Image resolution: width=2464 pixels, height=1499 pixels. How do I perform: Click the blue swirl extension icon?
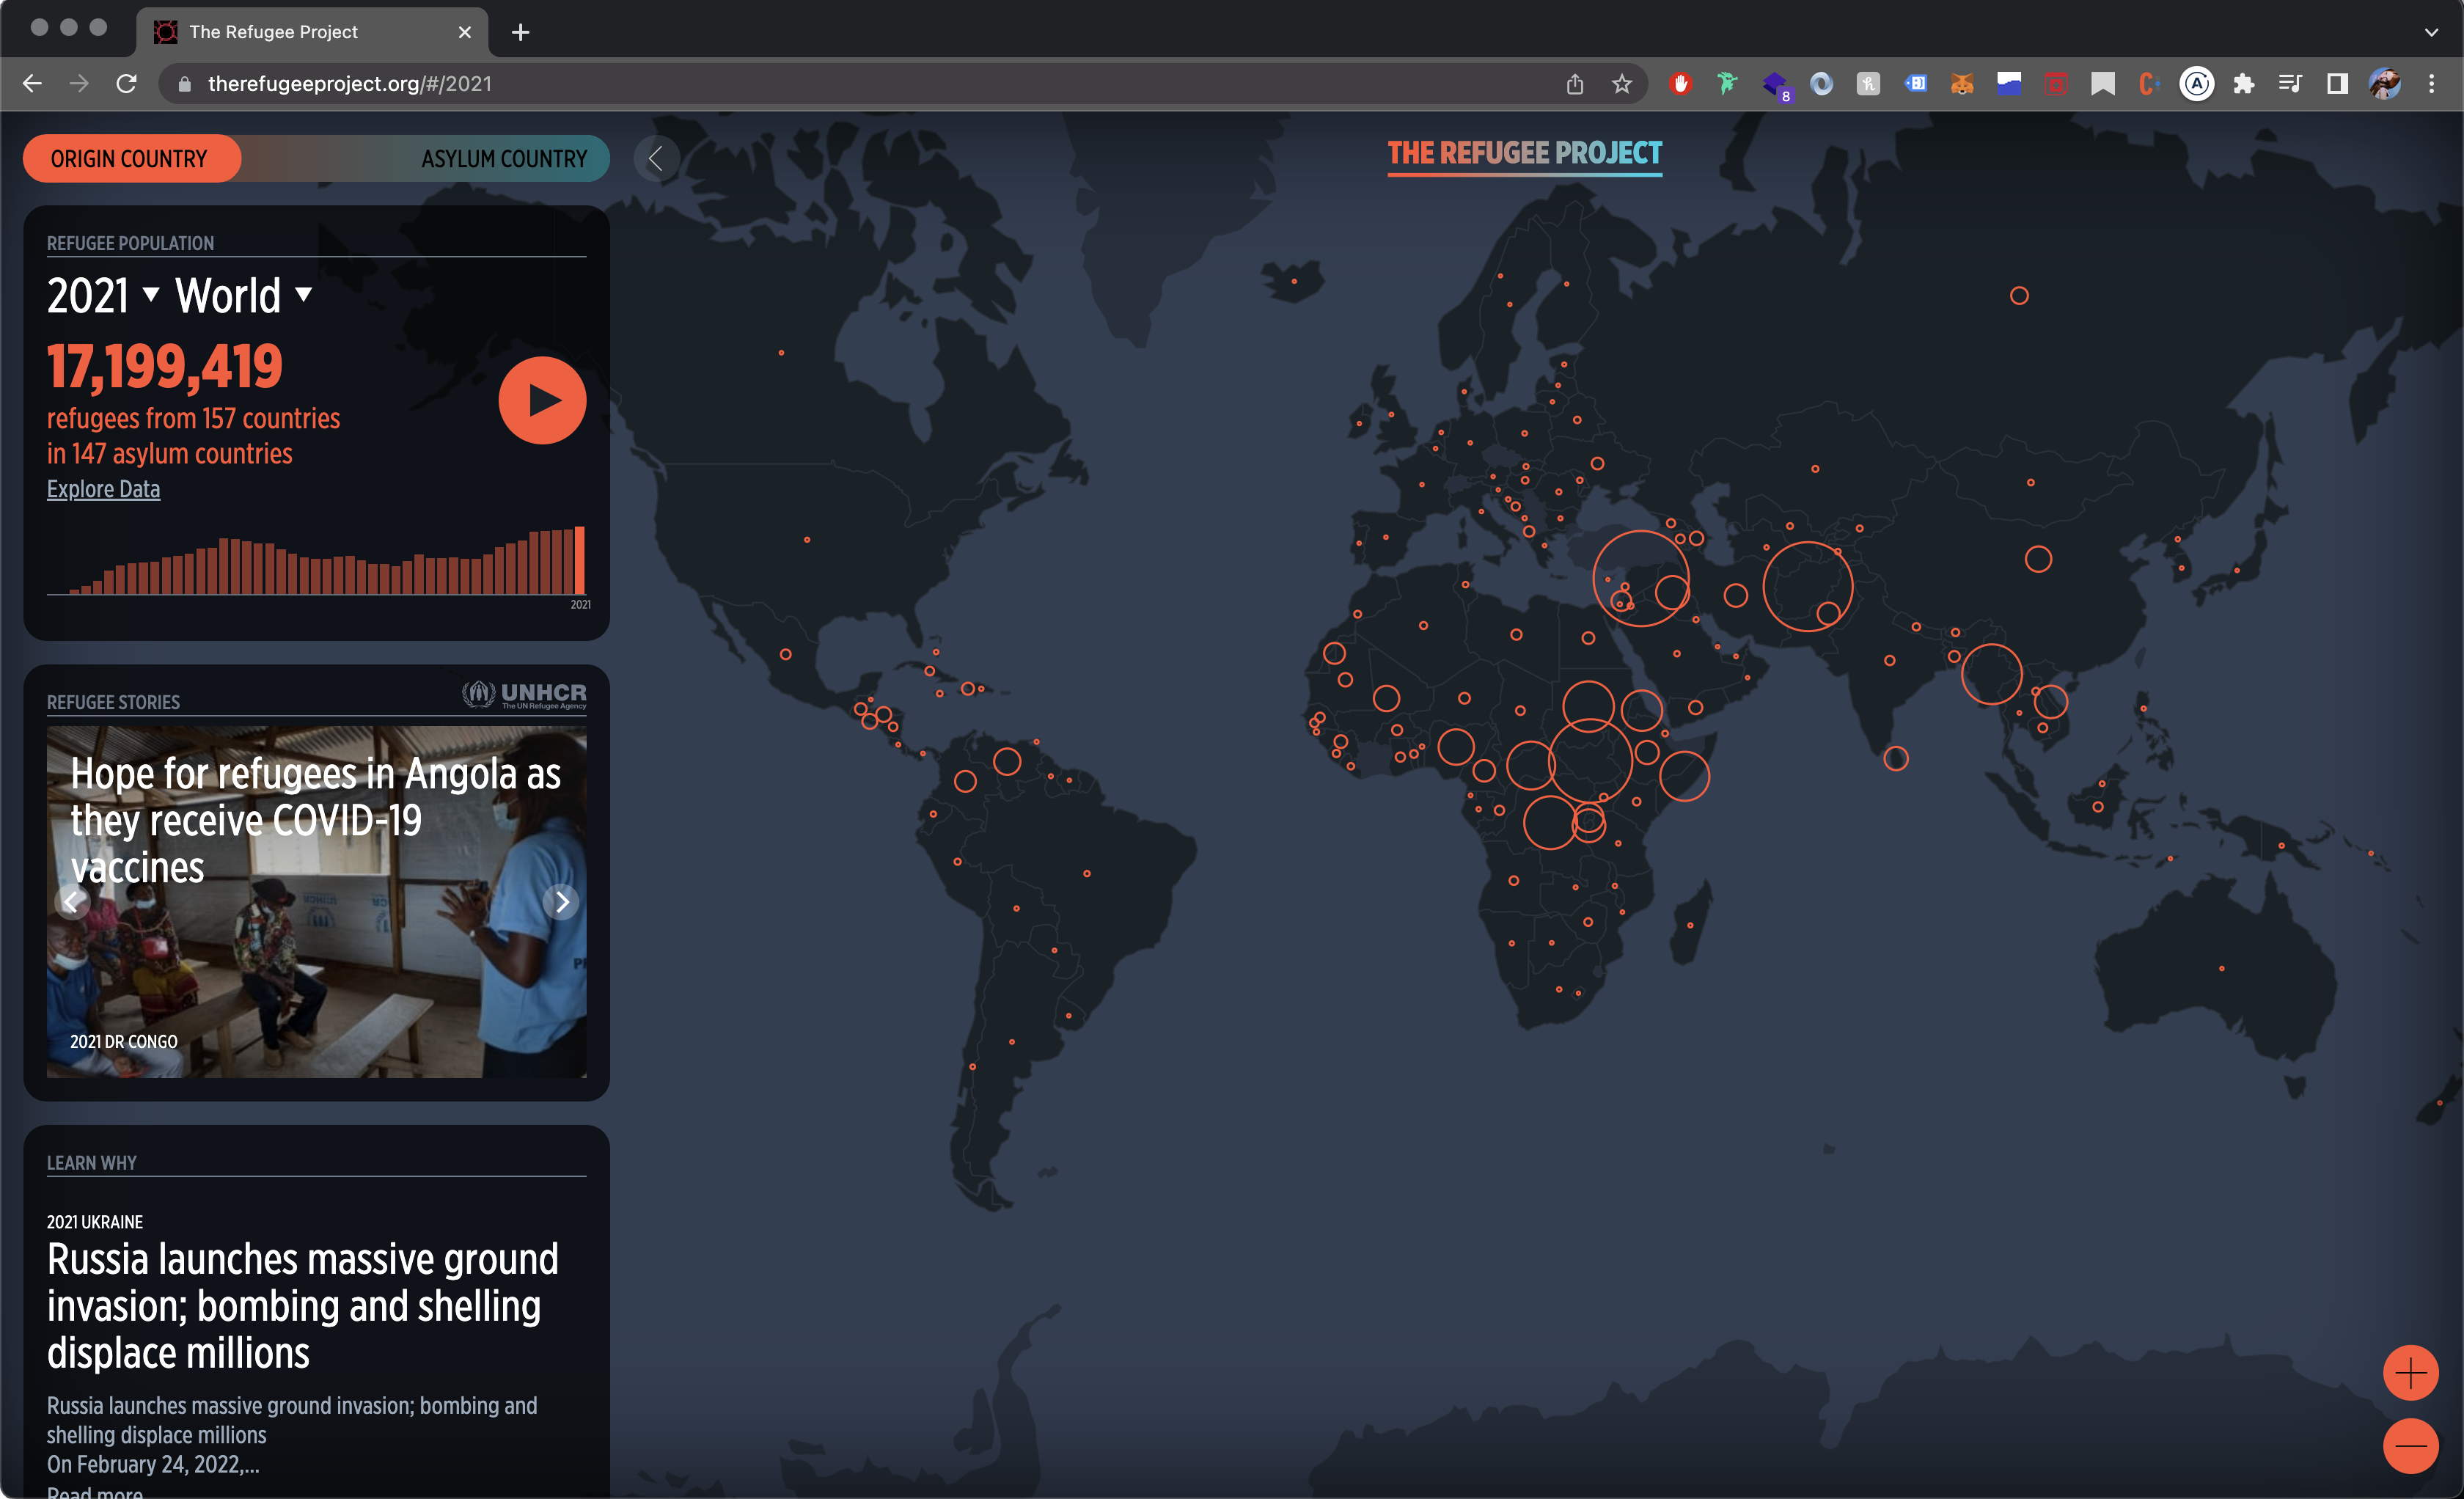(x=1821, y=84)
